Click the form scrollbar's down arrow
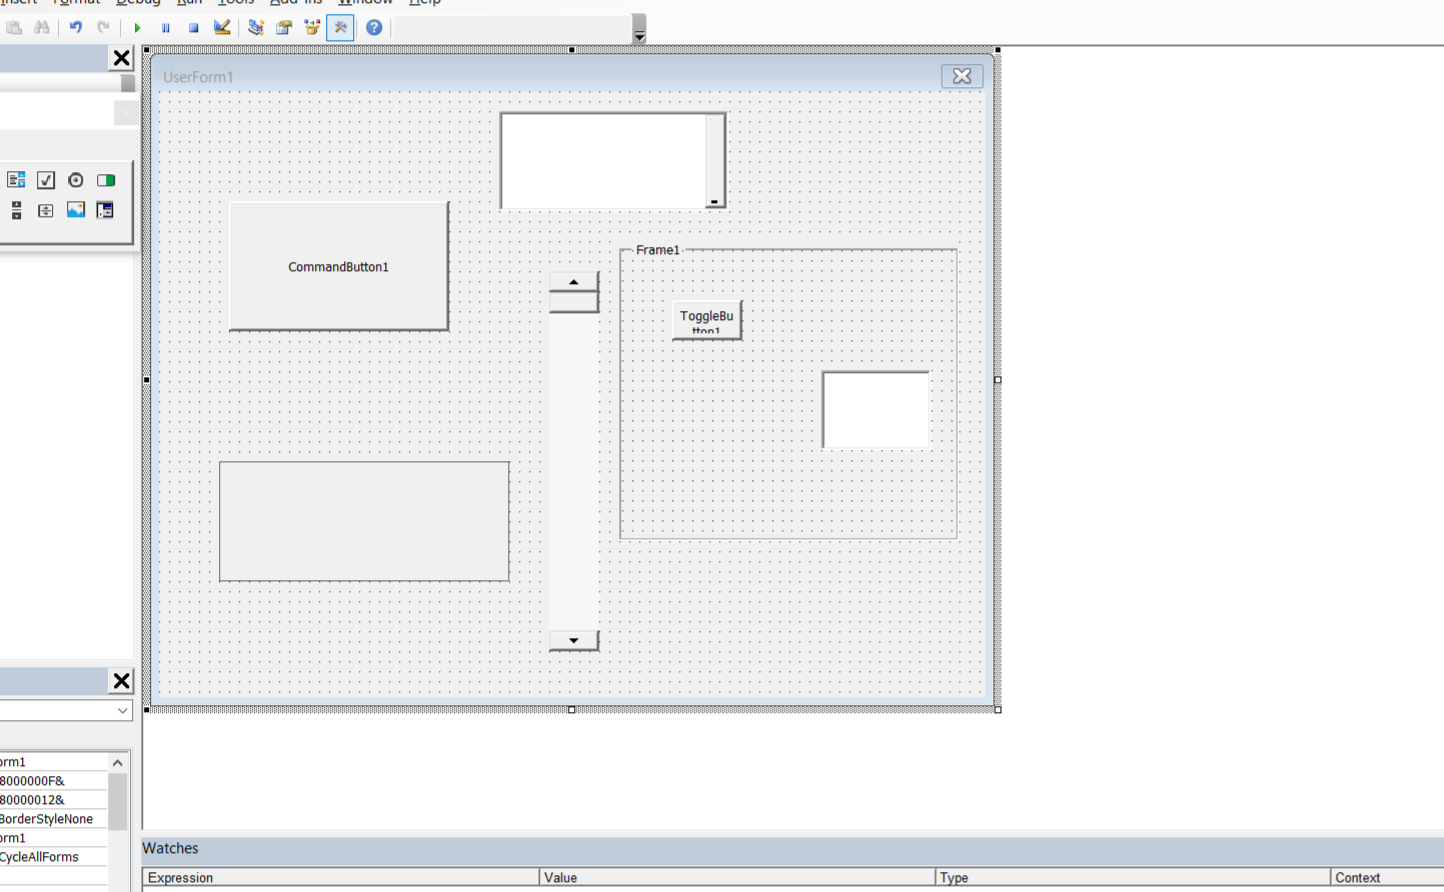The height and width of the screenshot is (892, 1444). 574,640
